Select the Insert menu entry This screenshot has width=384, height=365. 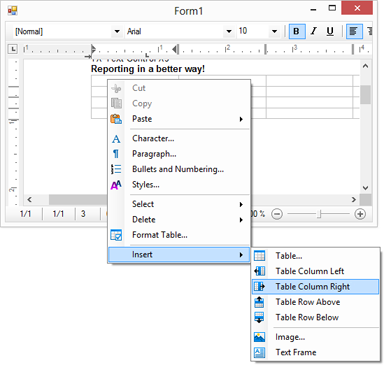pyautogui.click(x=179, y=255)
